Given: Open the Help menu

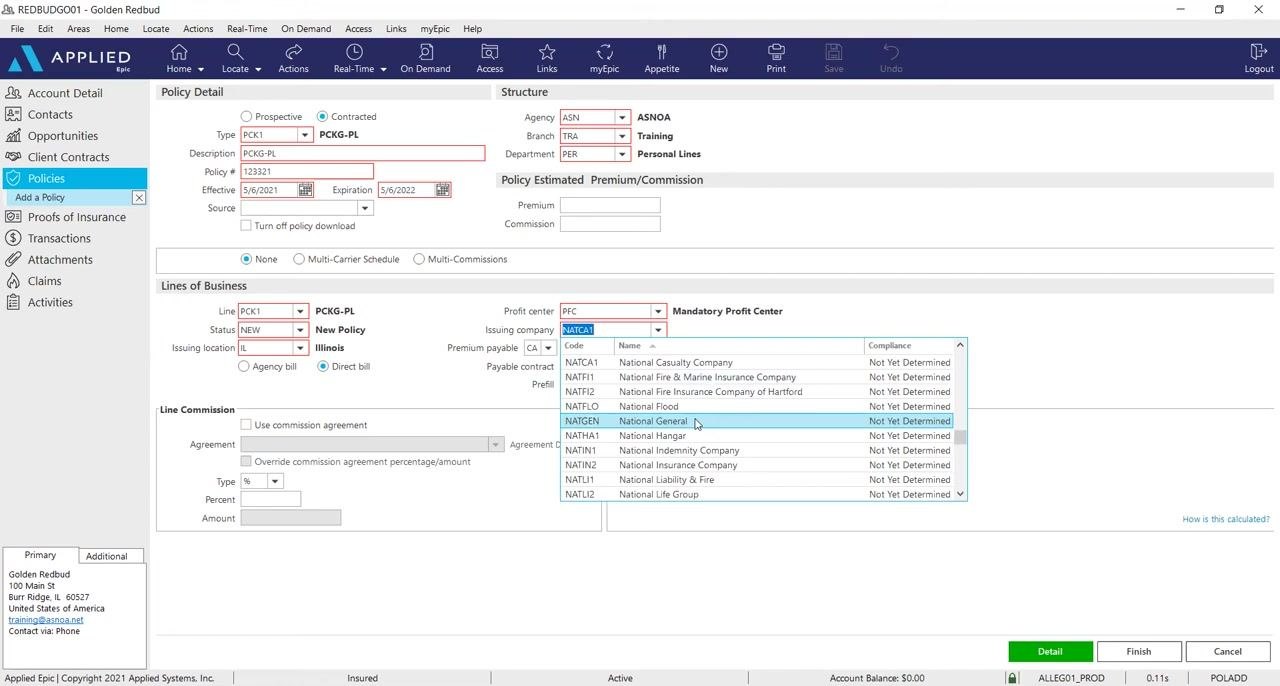Looking at the screenshot, I should 472,29.
